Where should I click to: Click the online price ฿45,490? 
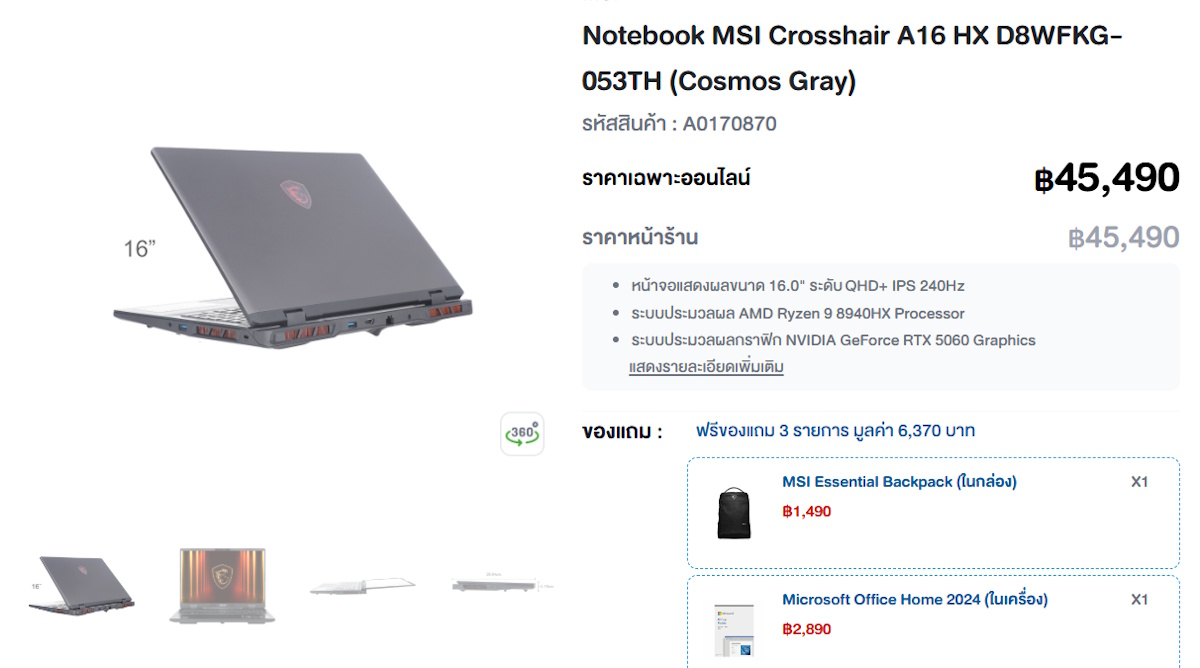1107,178
